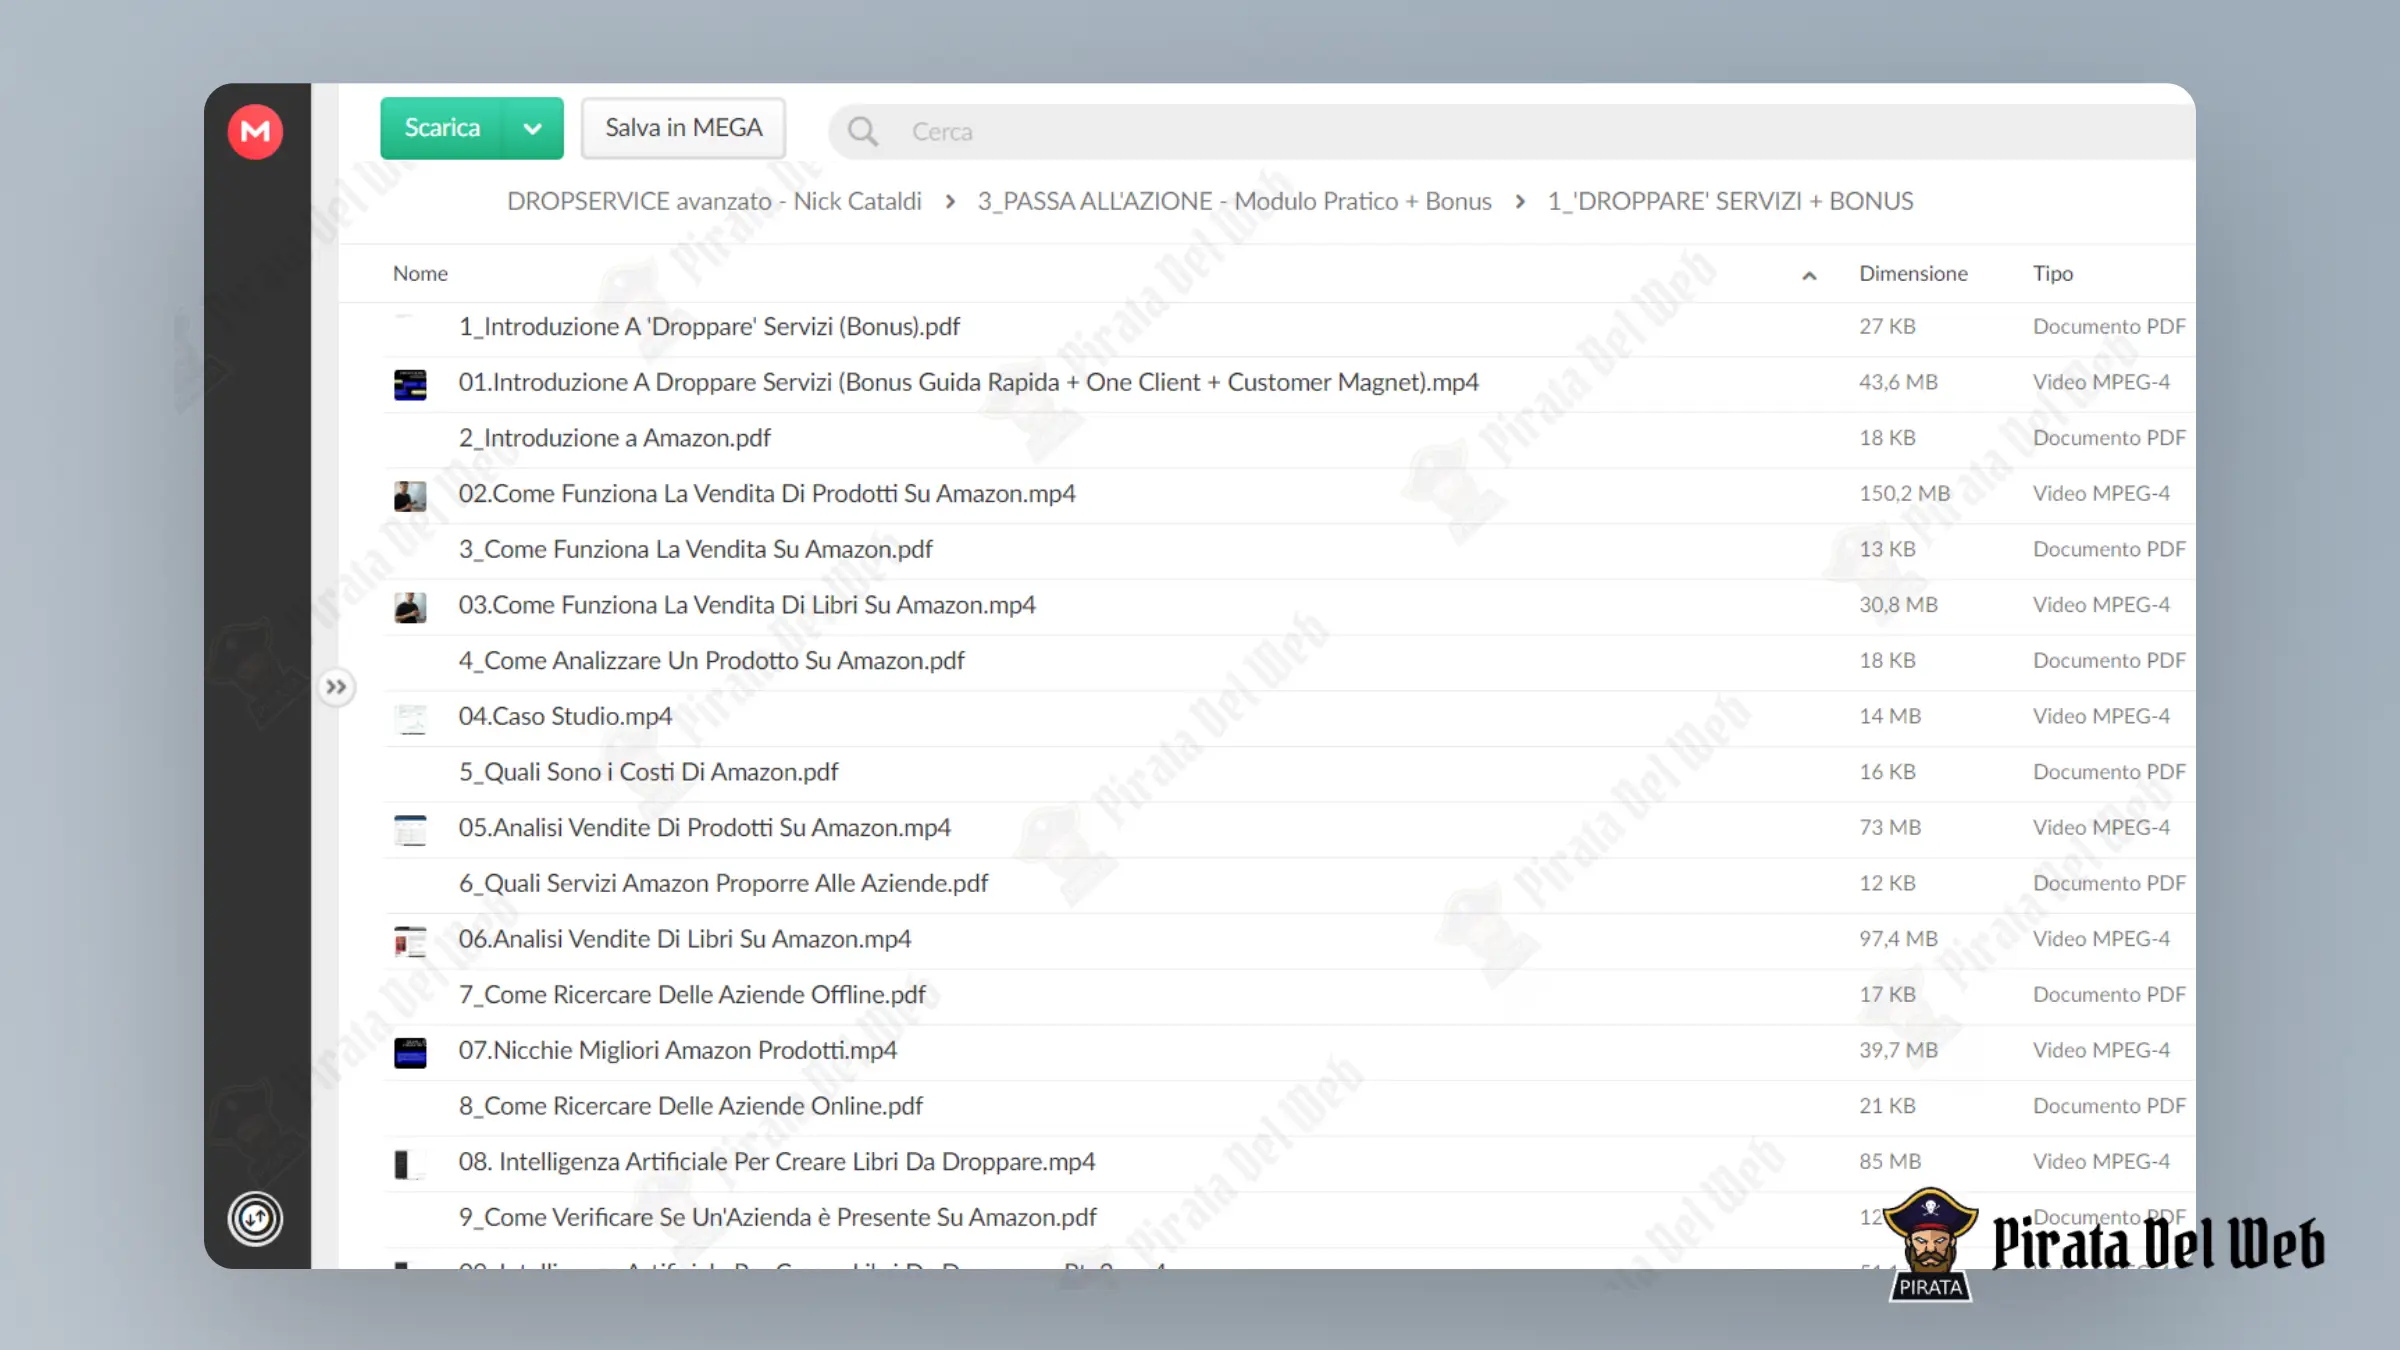Toggle the sort direction arrow
Screen dimensions: 2400x1350
[x=1809, y=275]
